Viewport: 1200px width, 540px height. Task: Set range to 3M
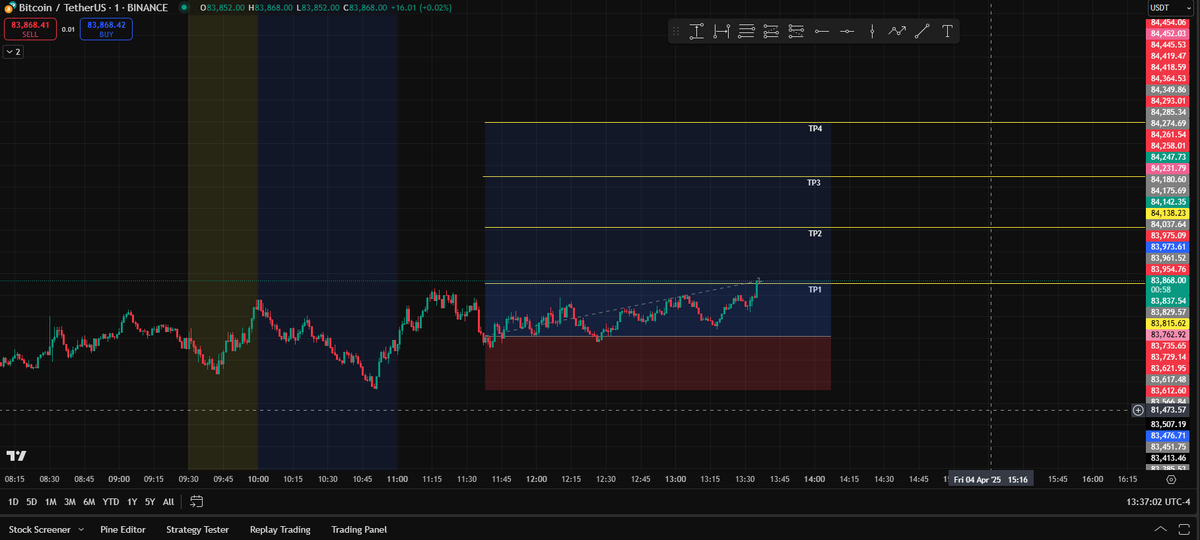coord(70,501)
